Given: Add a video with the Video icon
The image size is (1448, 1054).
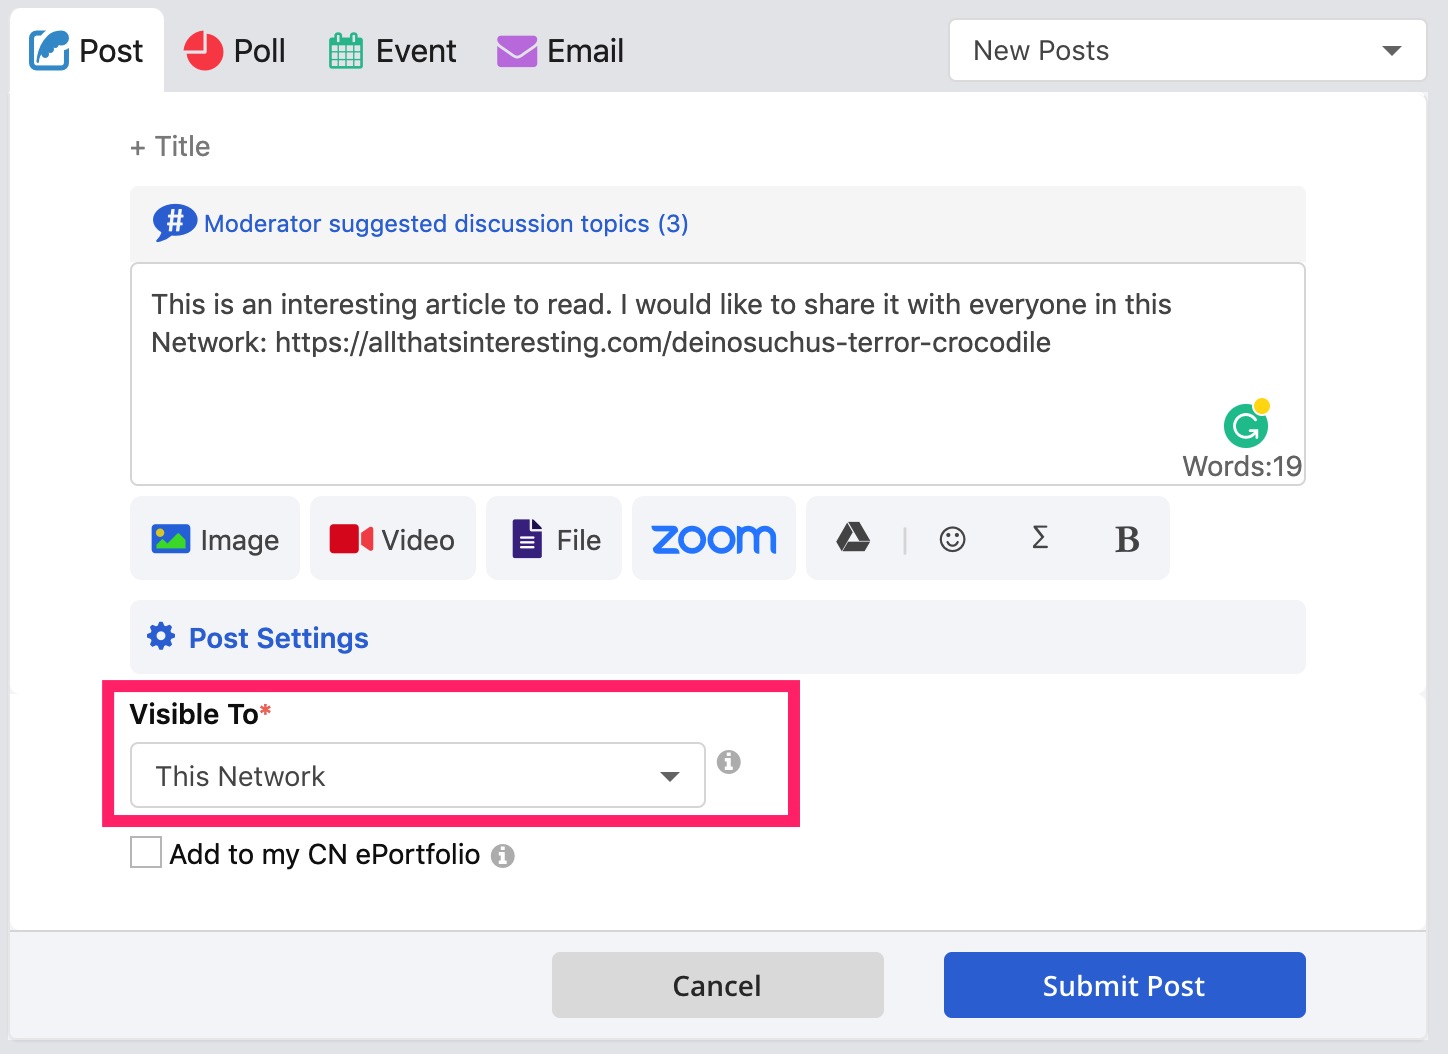Looking at the screenshot, I should (x=392, y=538).
